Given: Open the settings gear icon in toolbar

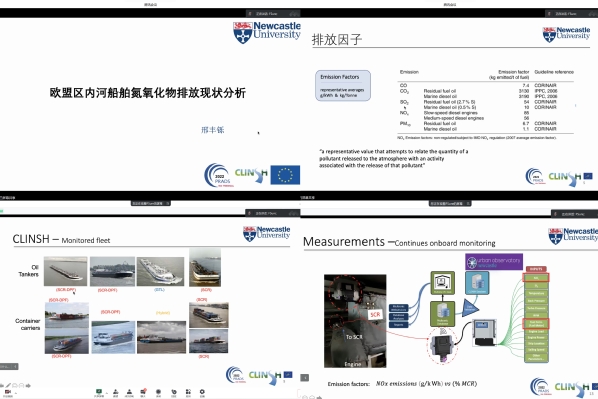Looking at the screenshot, I should [202, 392].
